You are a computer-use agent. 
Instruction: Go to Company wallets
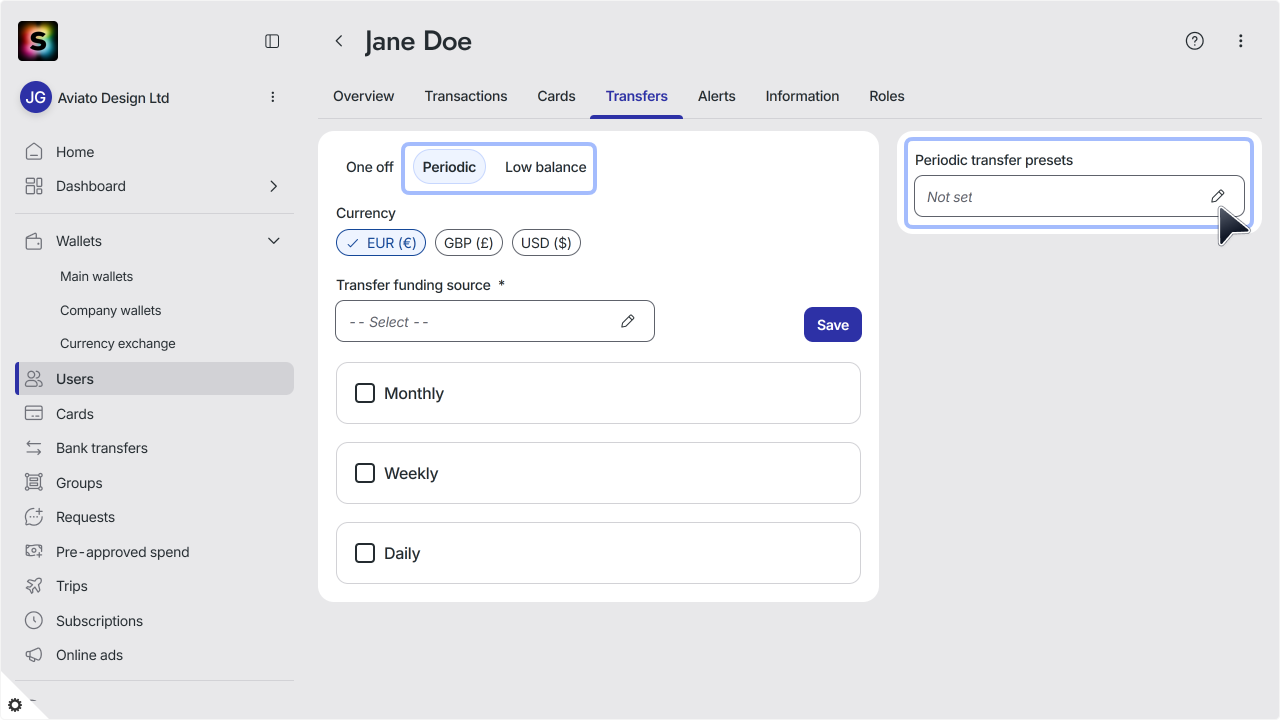click(x=110, y=310)
